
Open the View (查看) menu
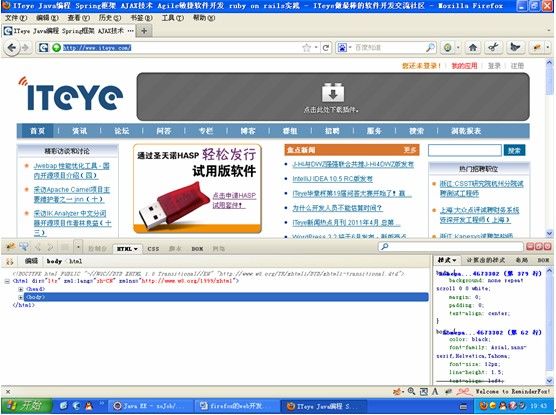point(79,18)
